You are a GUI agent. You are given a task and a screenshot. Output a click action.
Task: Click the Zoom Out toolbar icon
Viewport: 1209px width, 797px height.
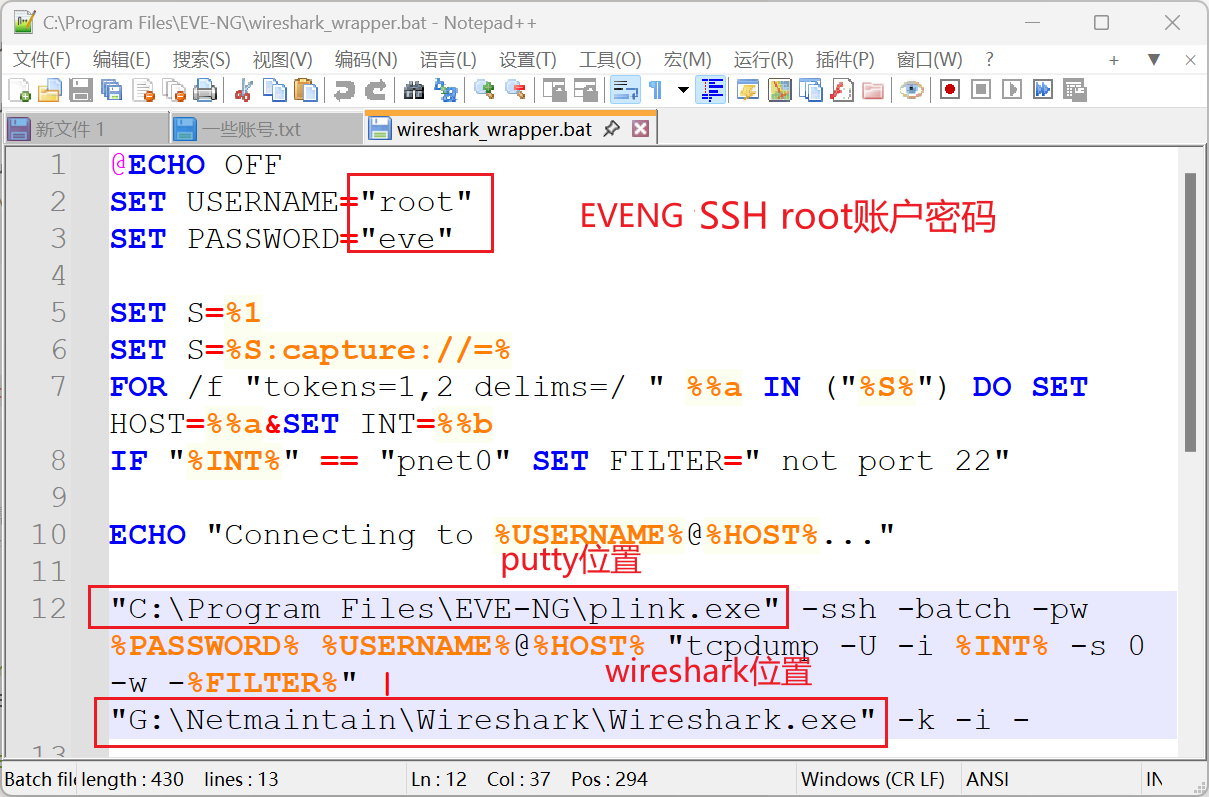[515, 91]
